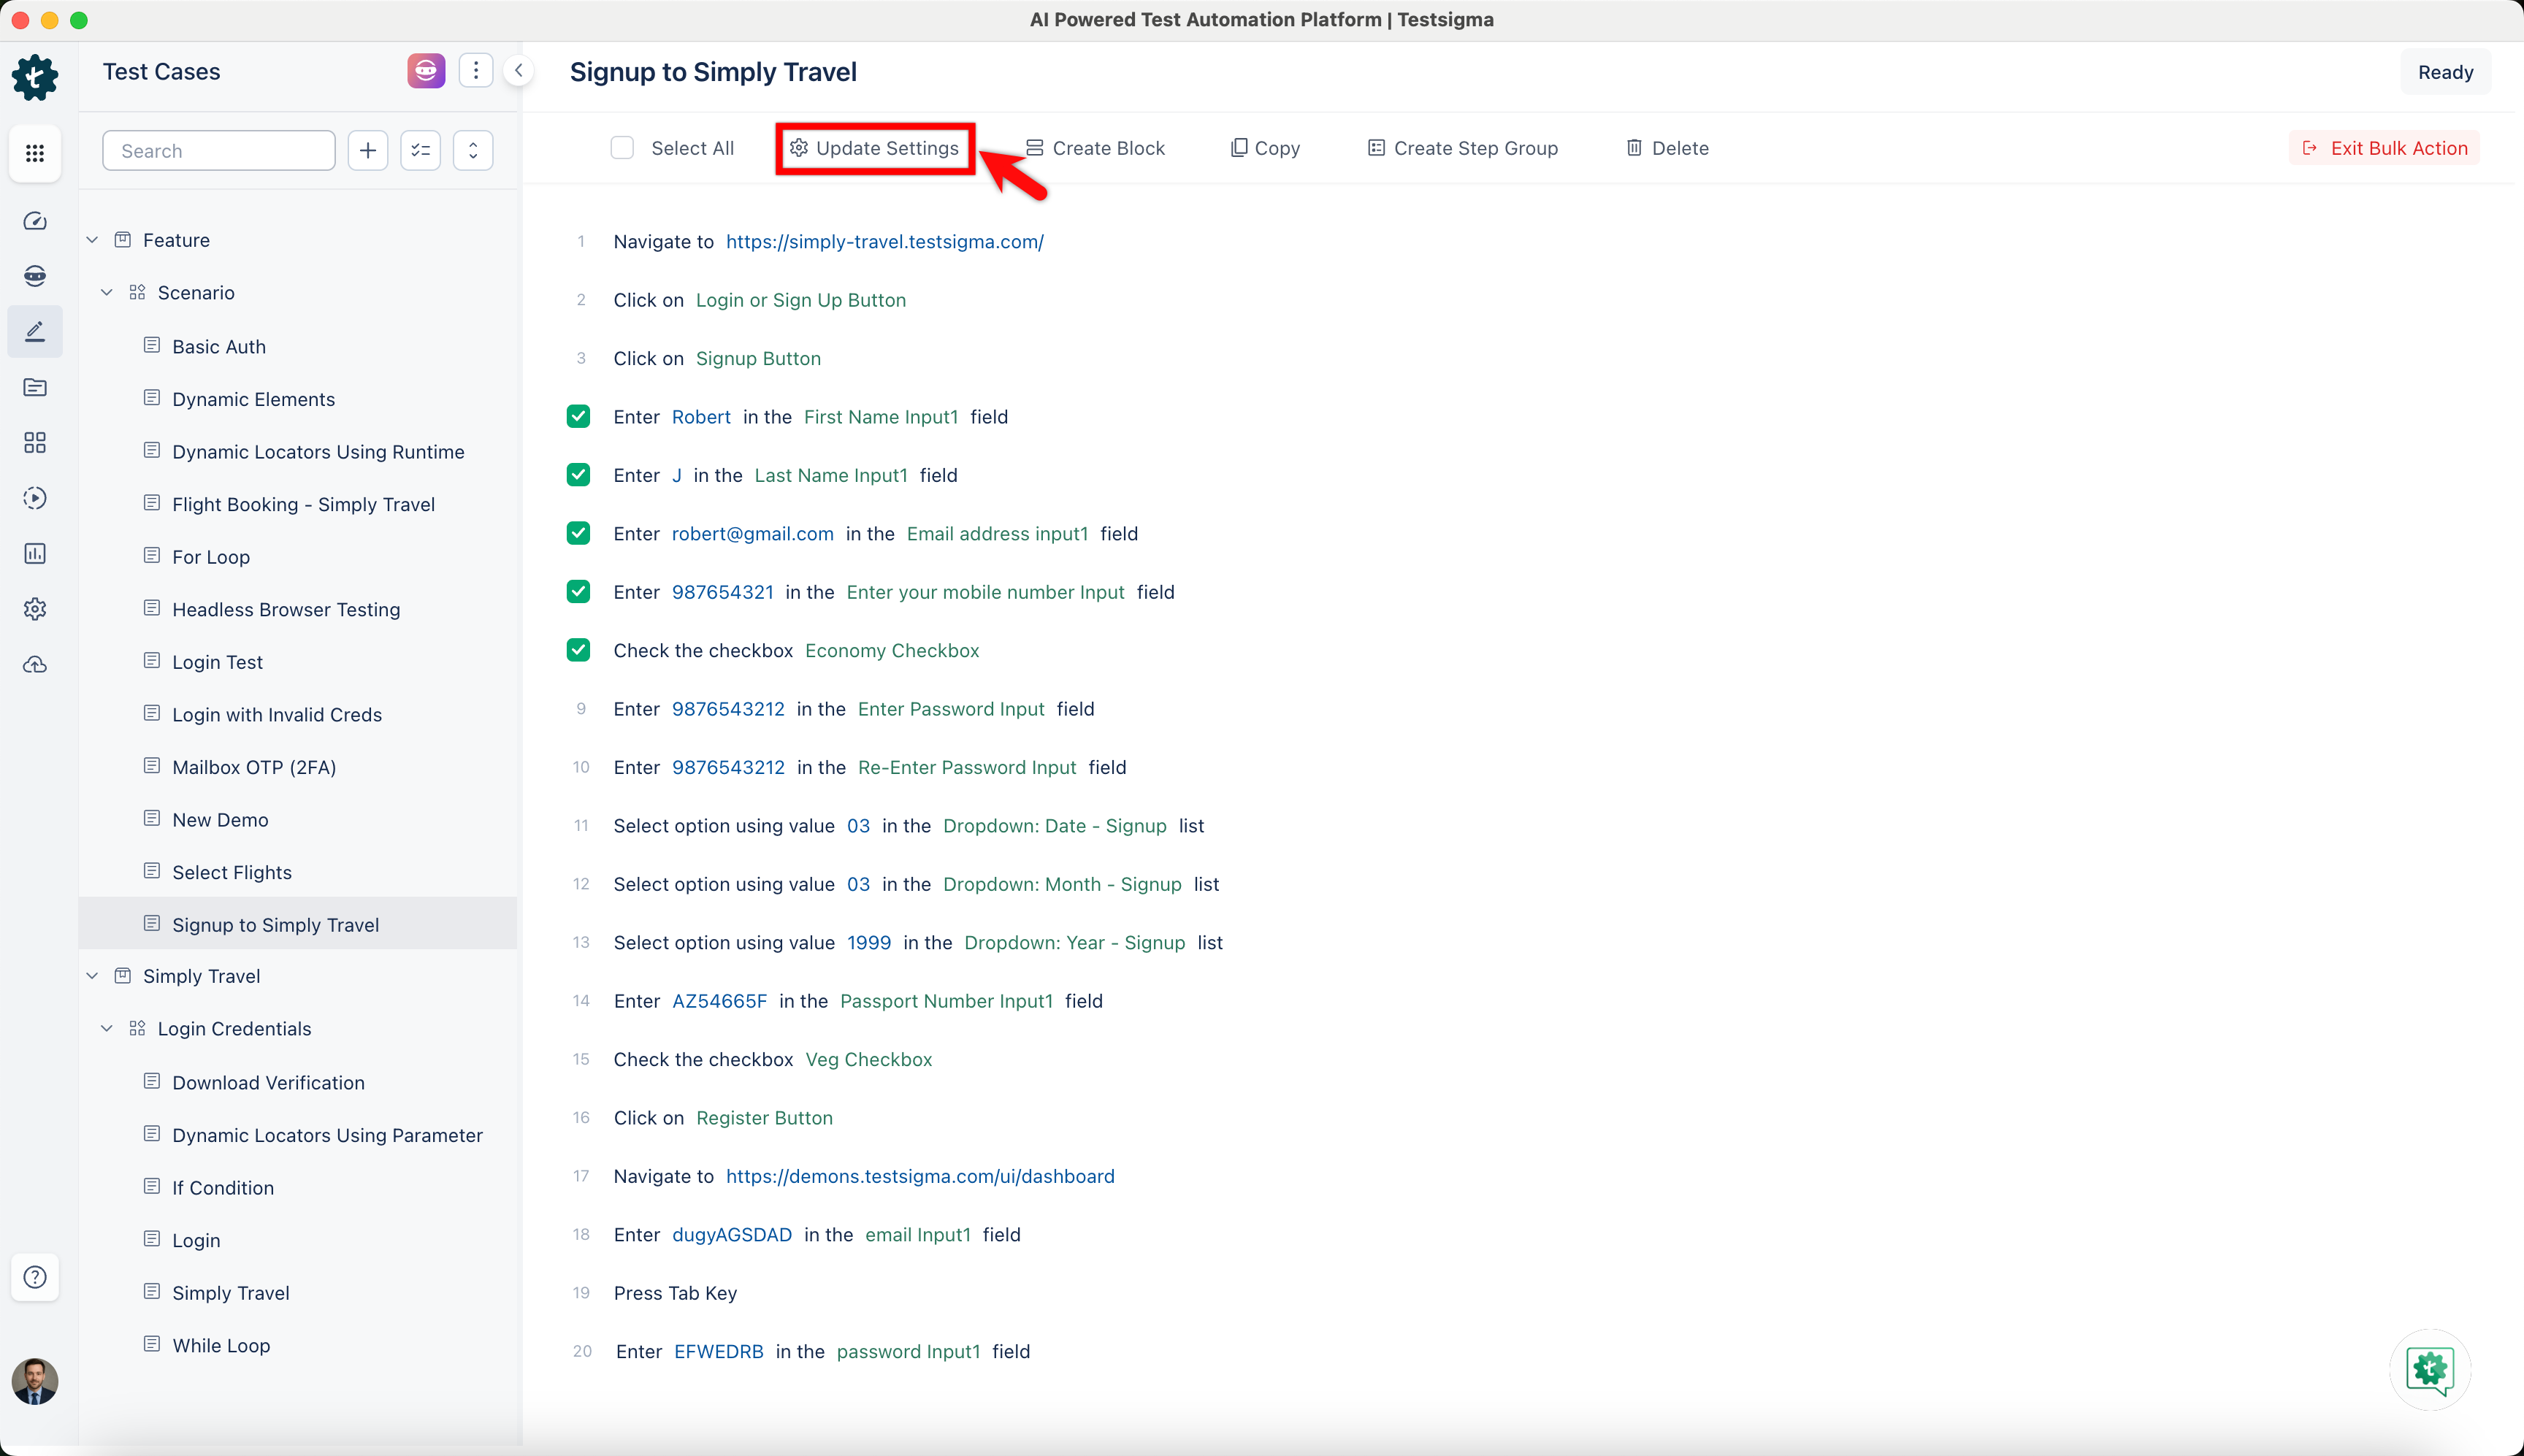The image size is (2524, 1456).
Task: Click Create Step Group
Action: [1463, 148]
